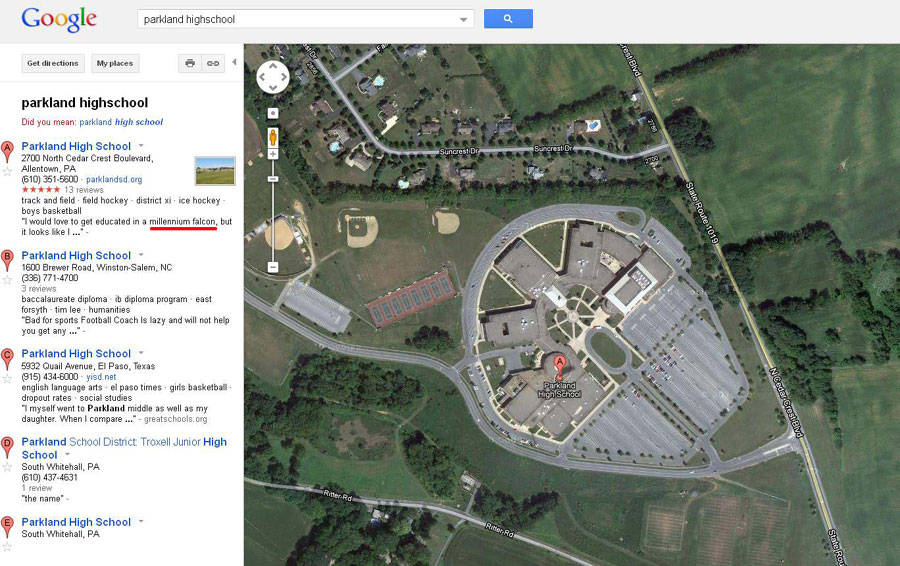Open the first result's photo thumbnail
This screenshot has width=900, height=566.
(215, 171)
